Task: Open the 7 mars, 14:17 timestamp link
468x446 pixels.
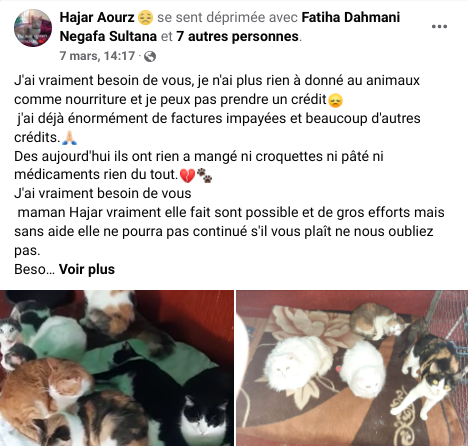Action: 97,56
